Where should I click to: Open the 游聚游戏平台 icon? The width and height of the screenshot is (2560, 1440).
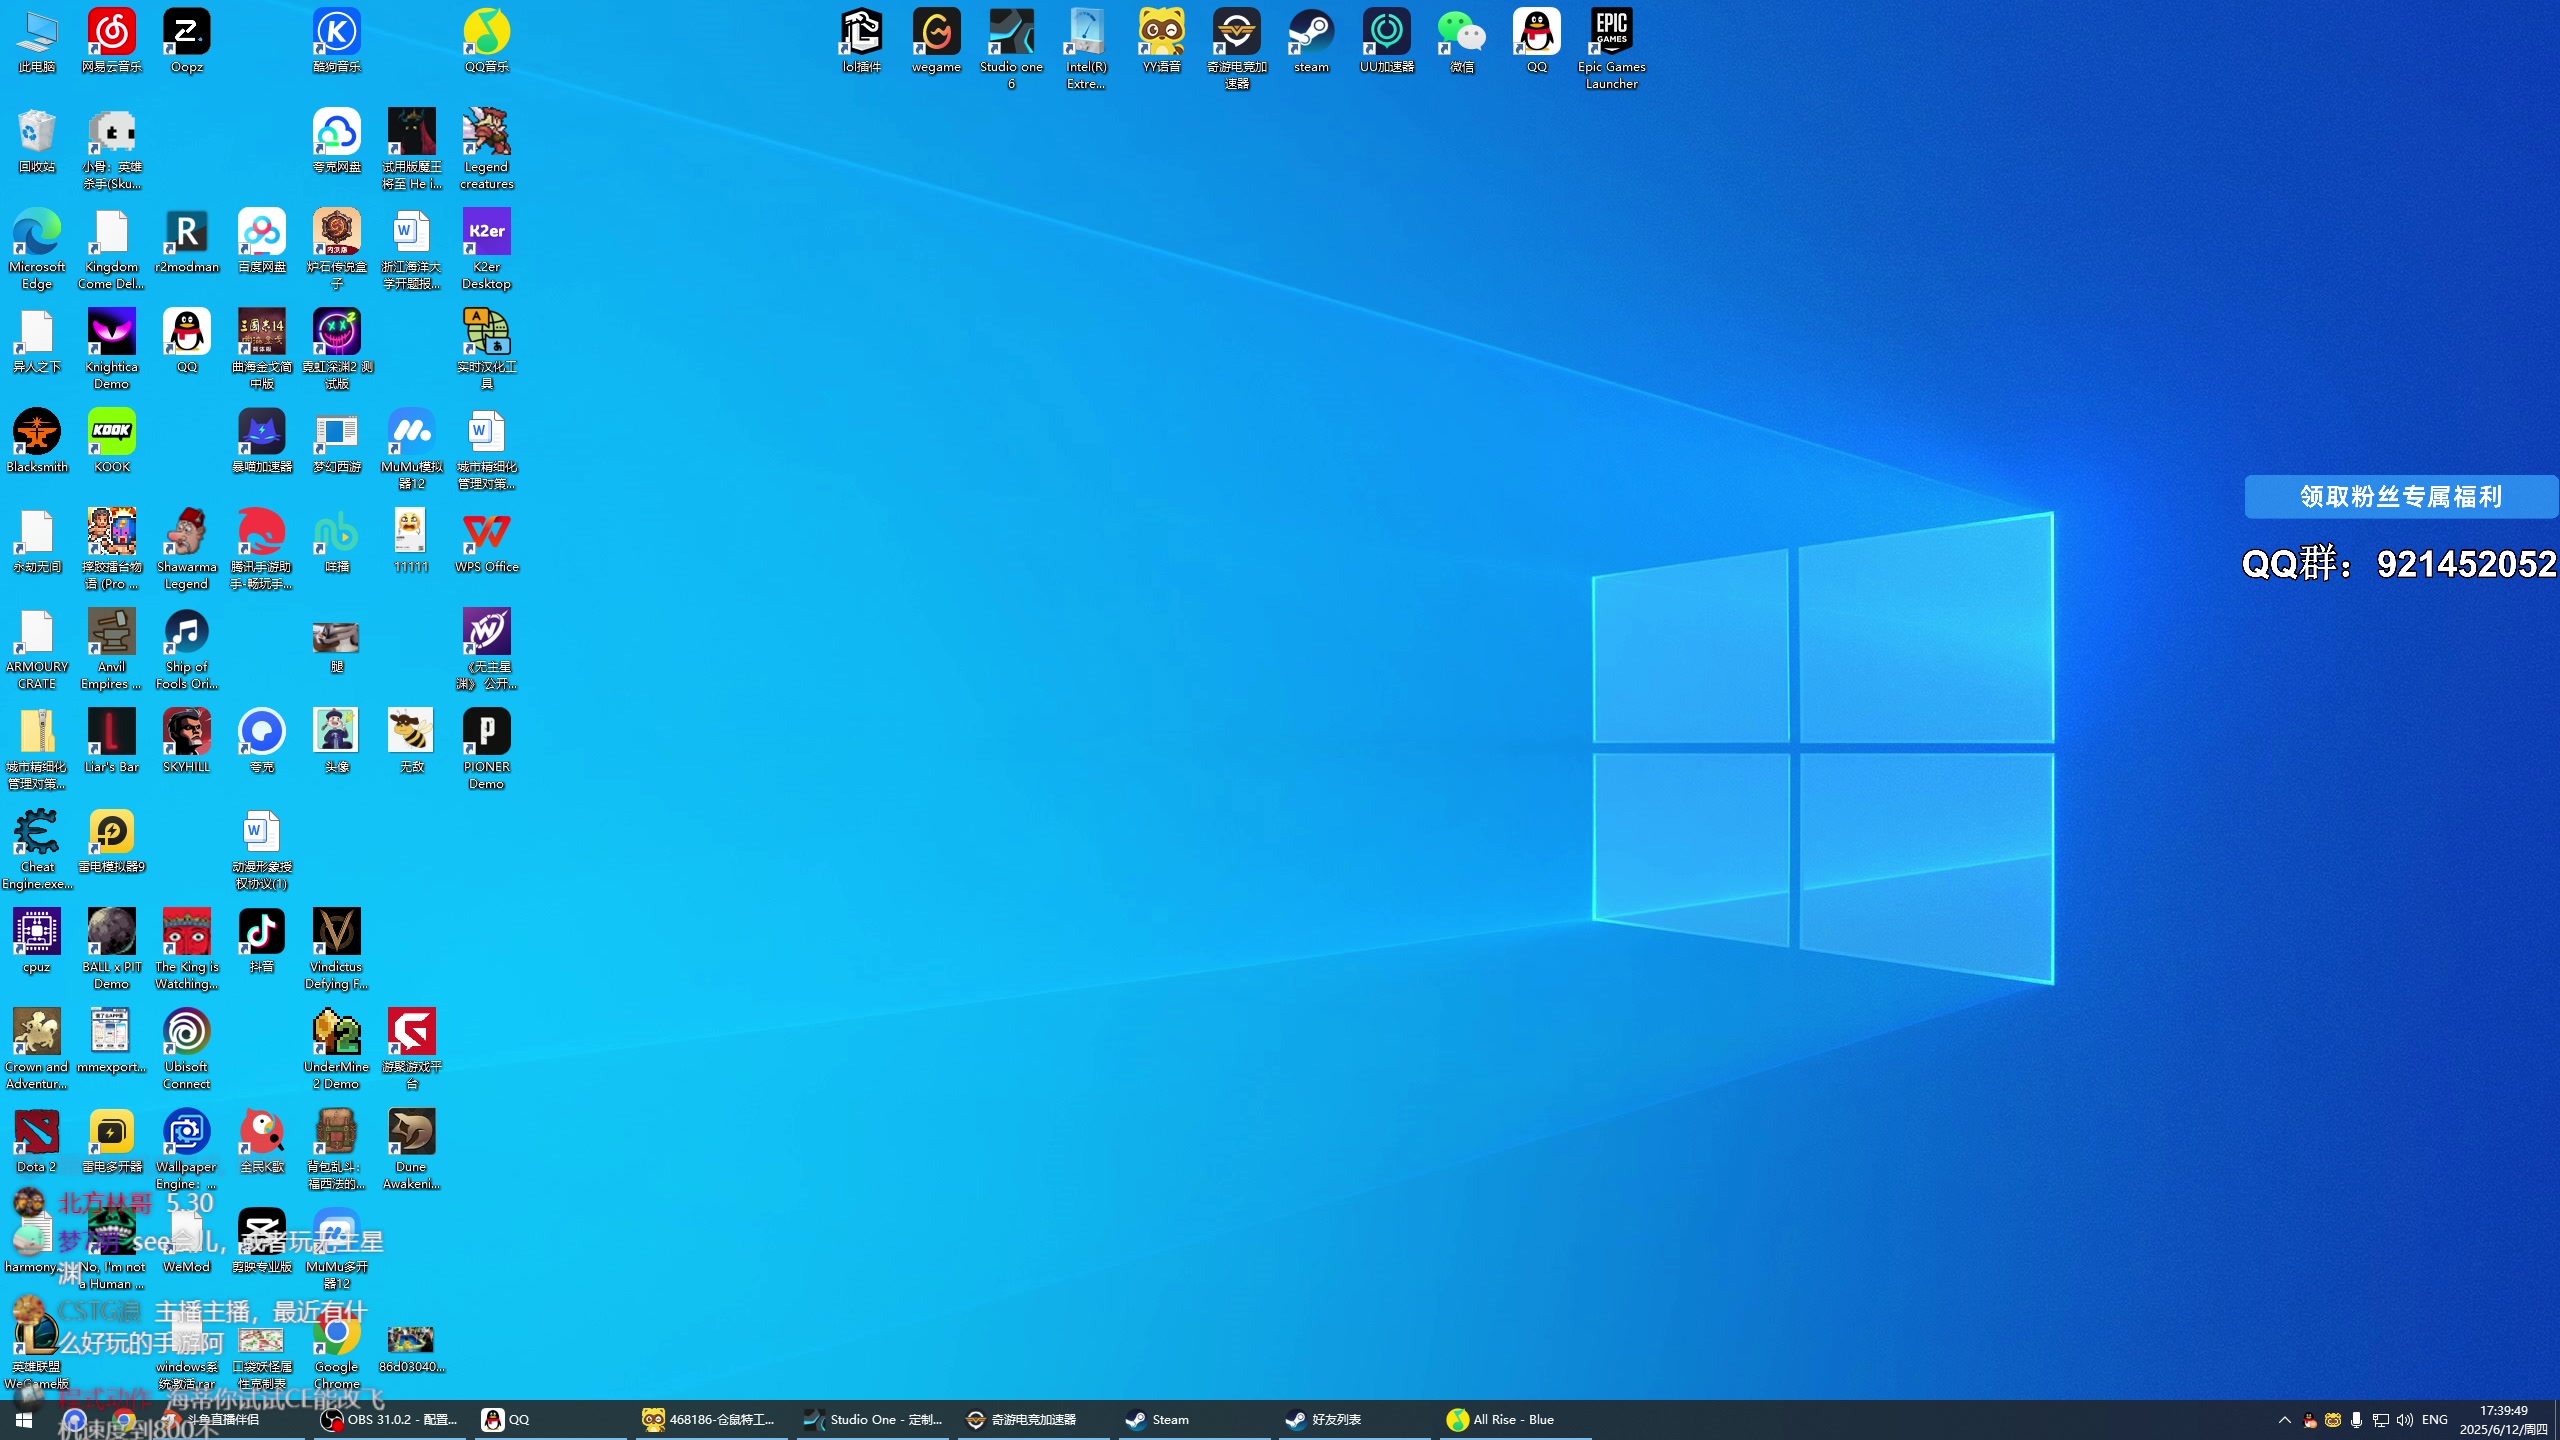point(411,1049)
